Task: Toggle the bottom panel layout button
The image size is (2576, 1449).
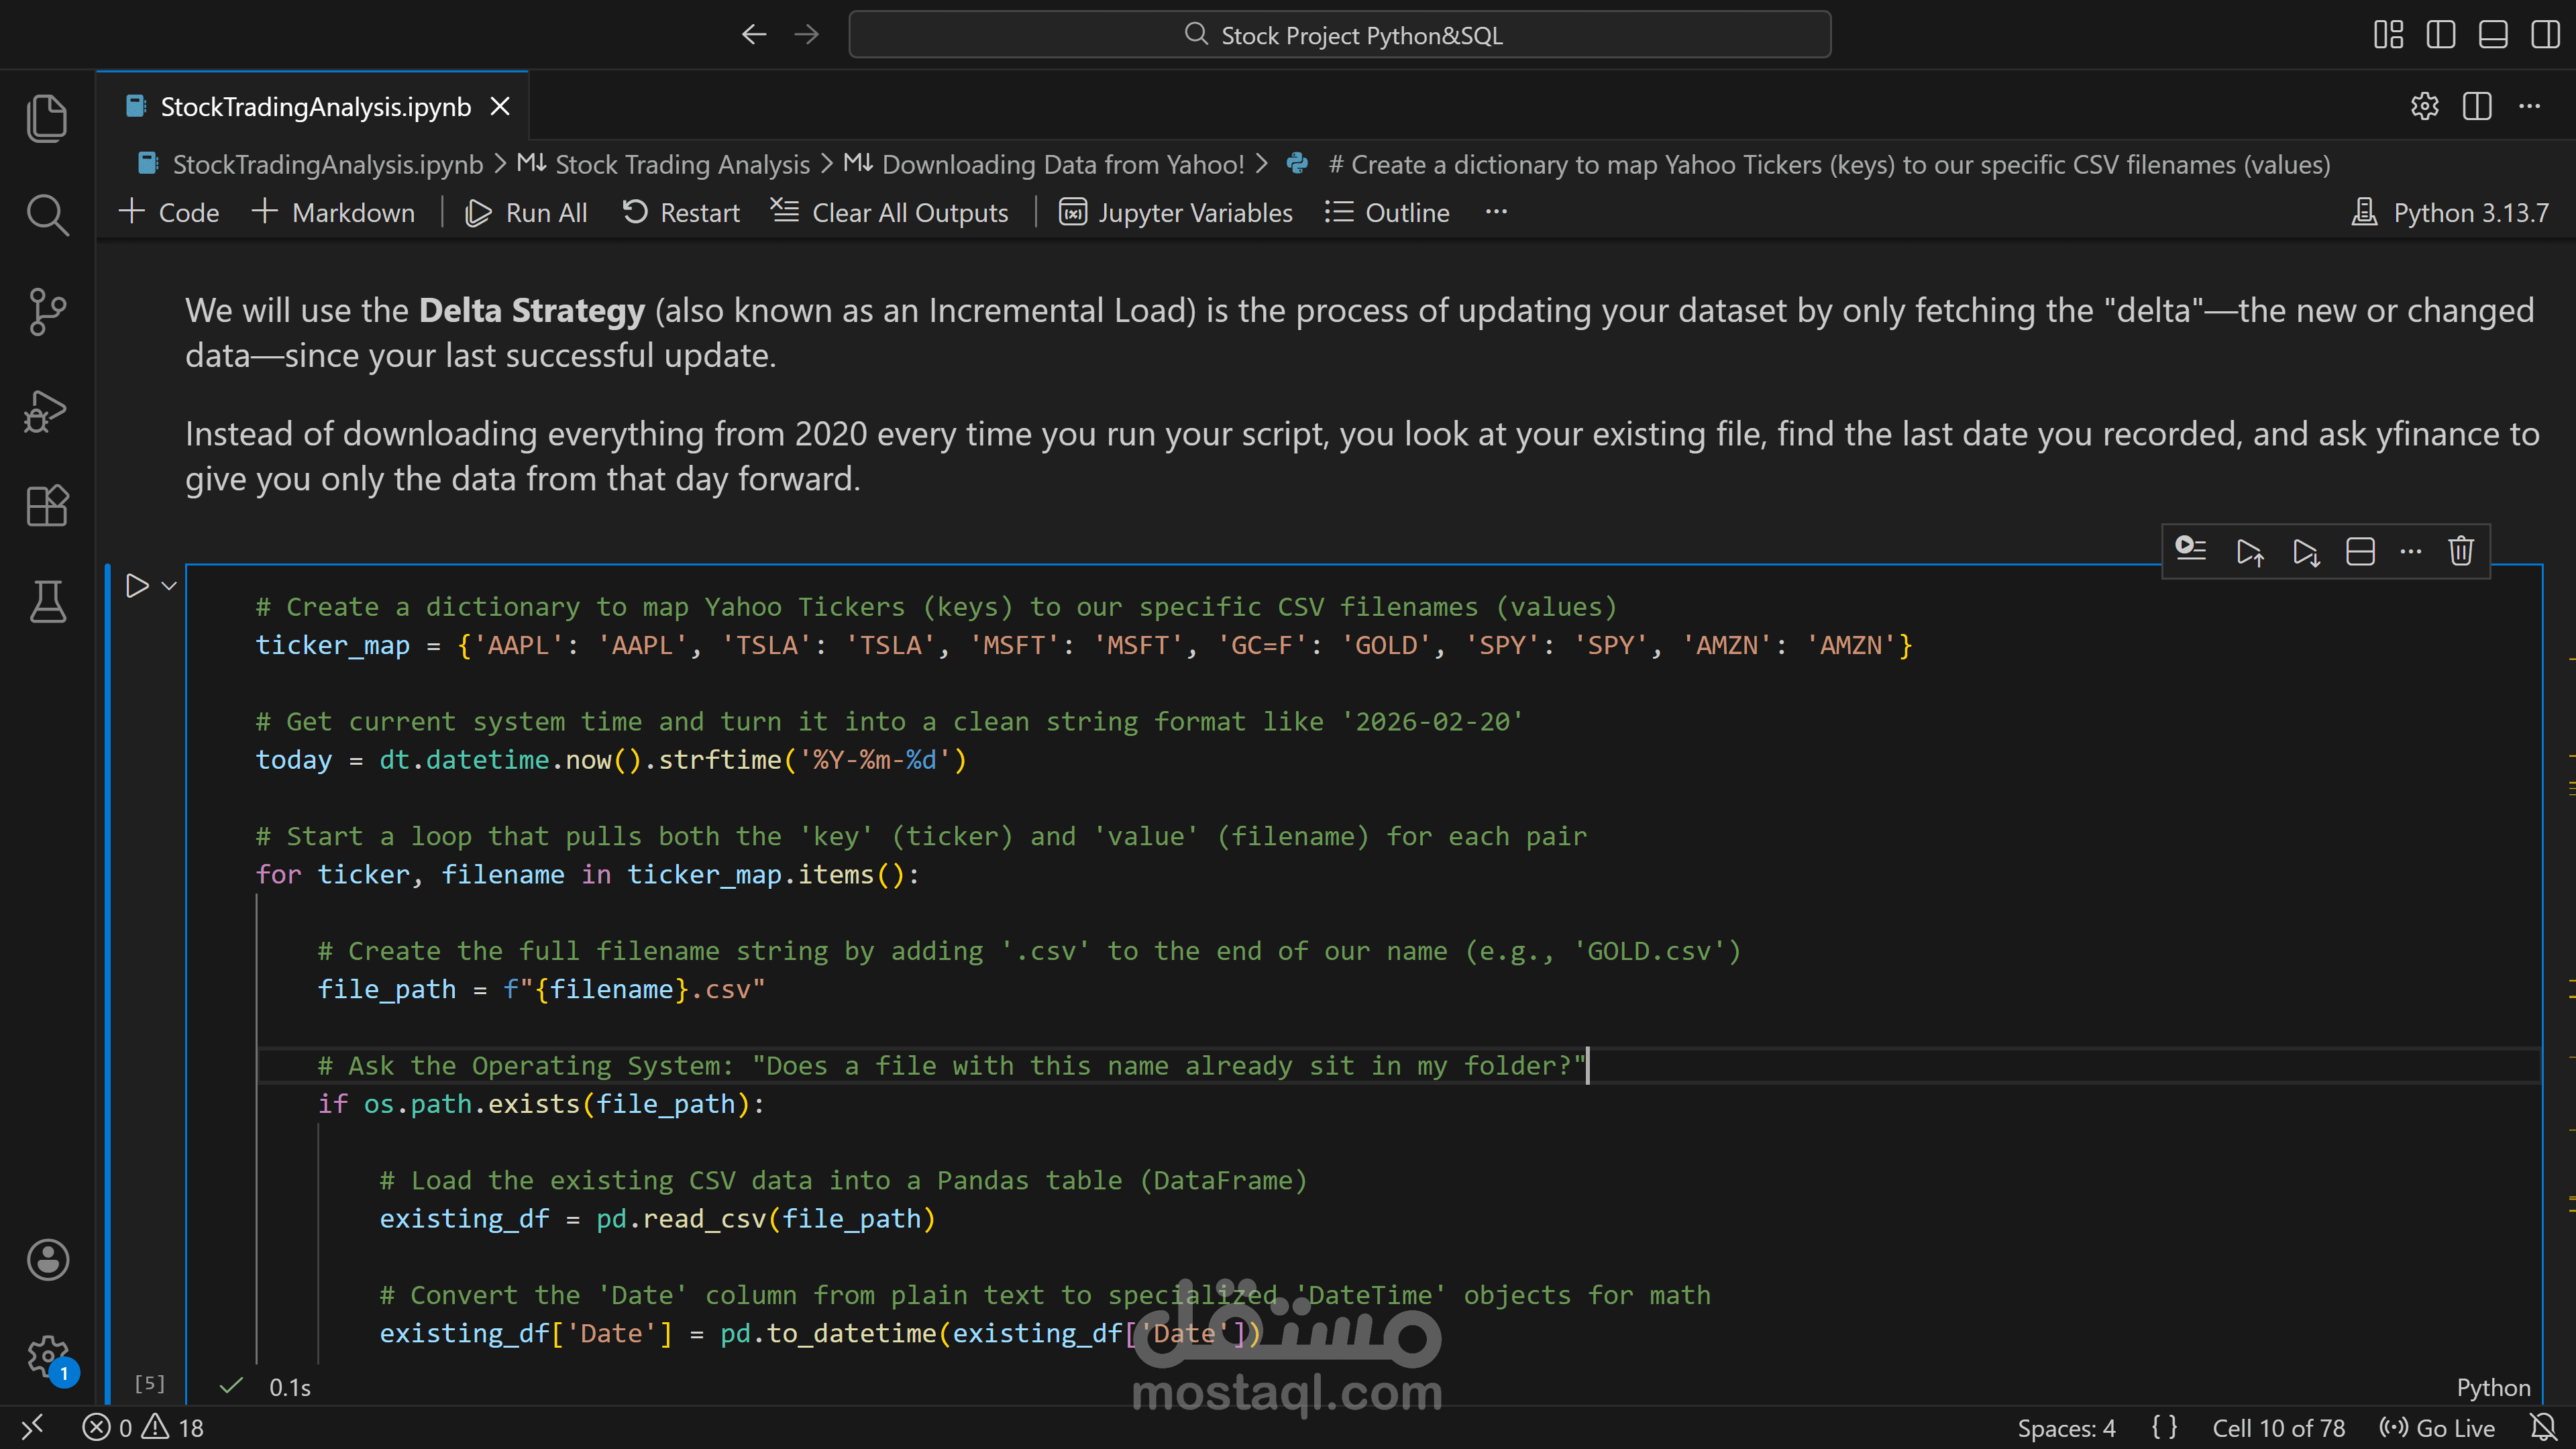Action: [2492, 35]
